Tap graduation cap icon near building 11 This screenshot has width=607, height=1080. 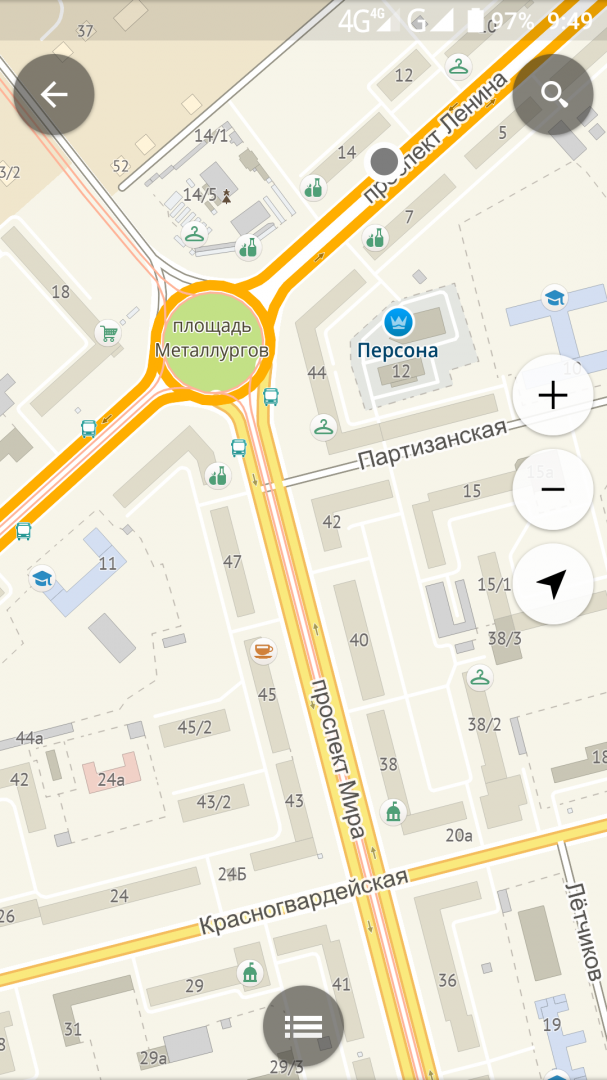click(x=41, y=577)
